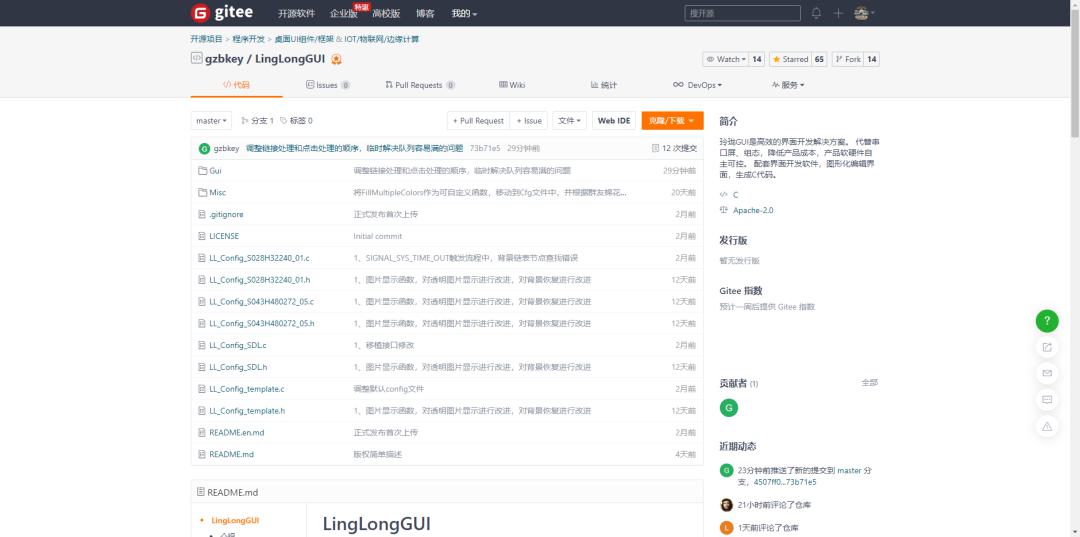Click the C language link
The width and height of the screenshot is (1080, 537).
click(x=736, y=195)
